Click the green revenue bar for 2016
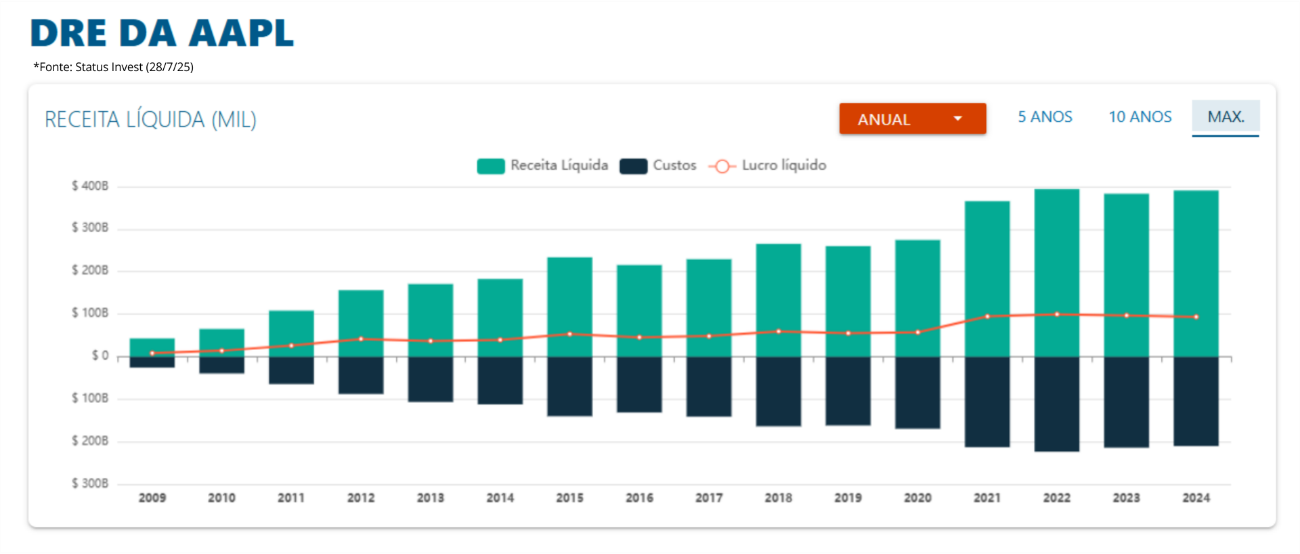This screenshot has width=1300, height=554. [639, 311]
